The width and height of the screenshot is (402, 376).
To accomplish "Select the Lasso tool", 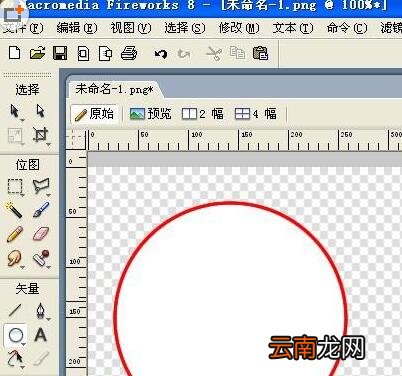I will tap(41, 186).
